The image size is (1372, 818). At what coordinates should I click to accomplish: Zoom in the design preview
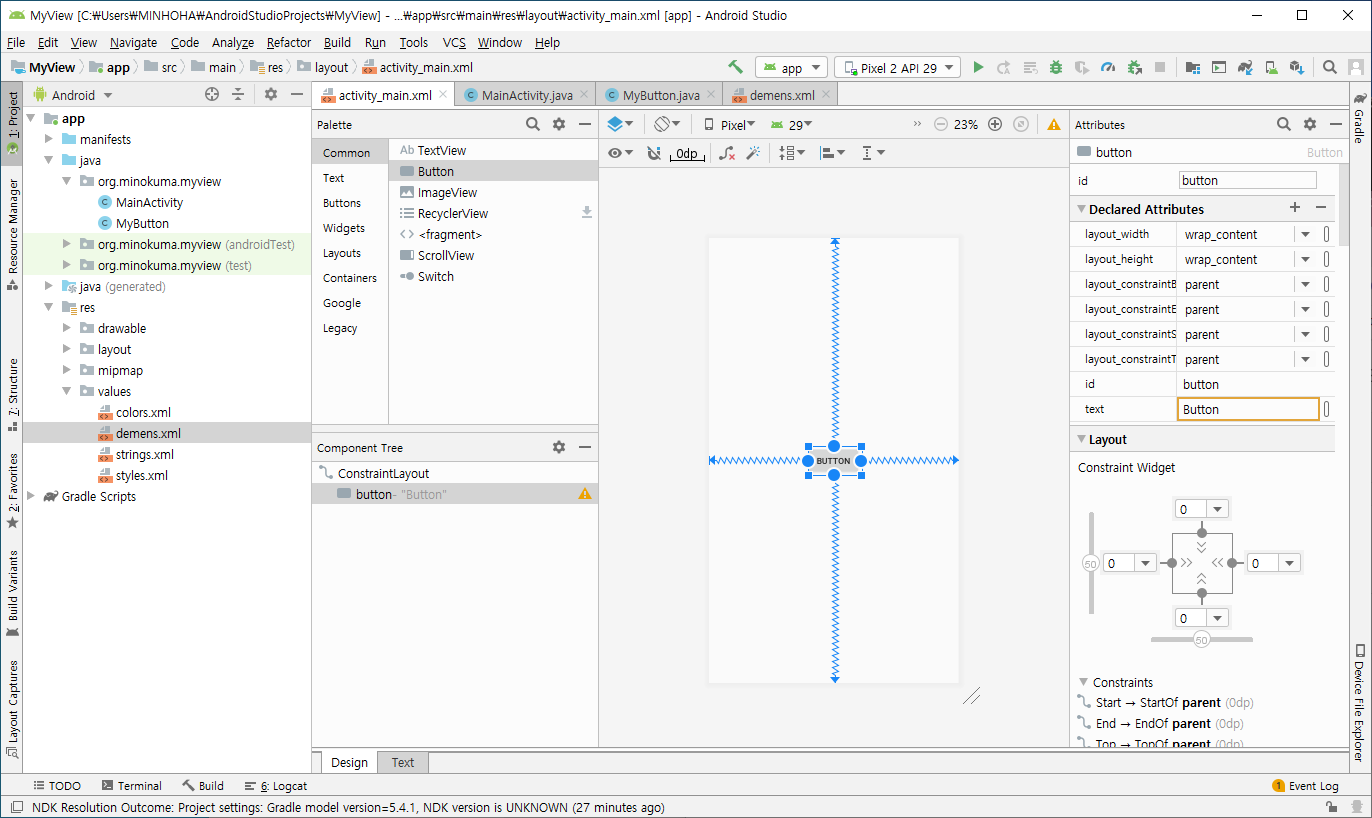995,125
